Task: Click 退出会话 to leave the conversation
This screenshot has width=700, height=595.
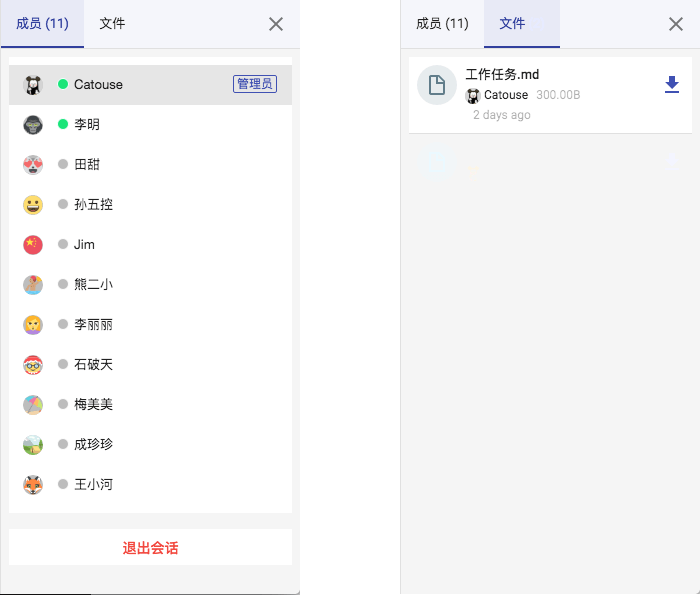Action: pos(150,548)
